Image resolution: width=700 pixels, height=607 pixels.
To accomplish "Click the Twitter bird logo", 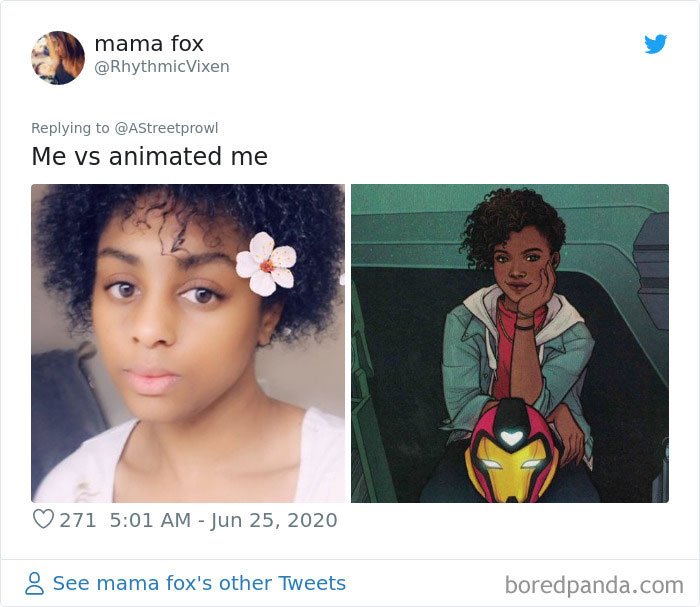I will pyautogui.click(x=655, y=44).
